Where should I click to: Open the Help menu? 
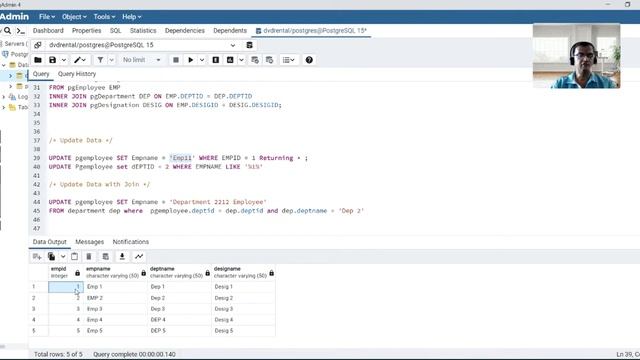[131, 17]
